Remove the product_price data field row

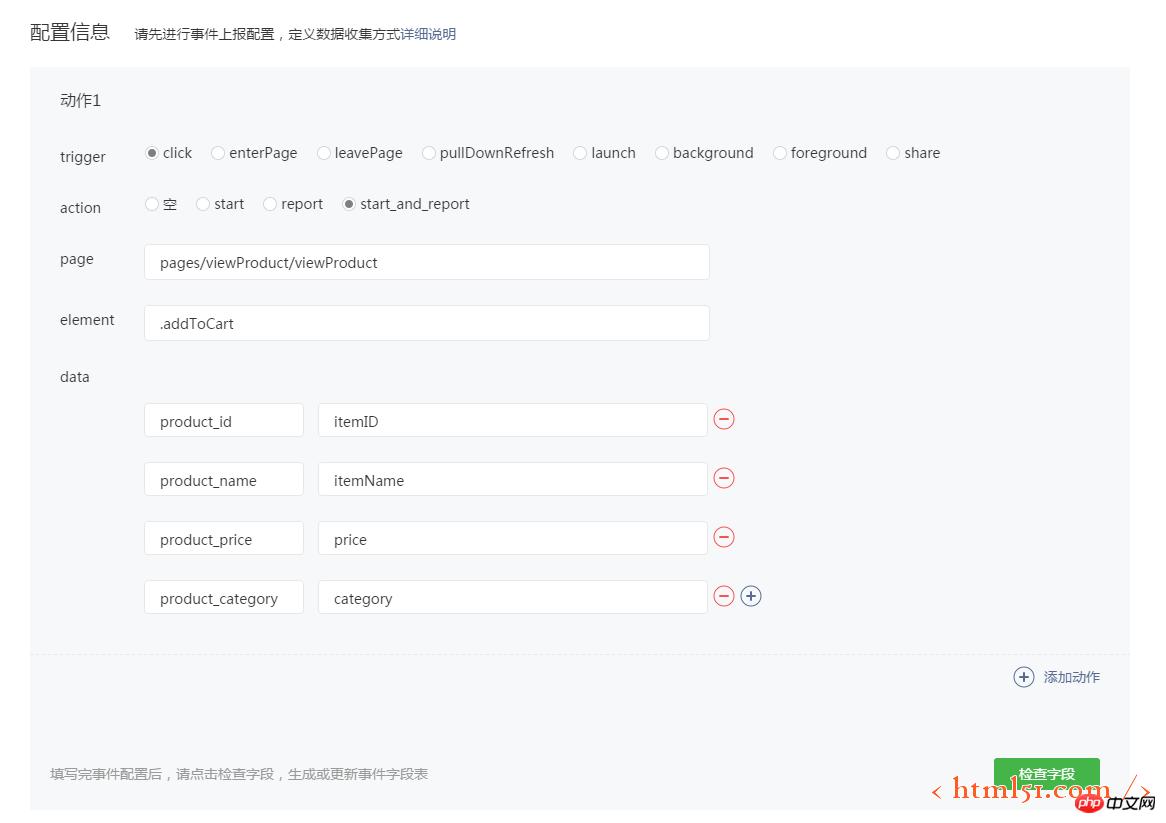click(724, 537)
